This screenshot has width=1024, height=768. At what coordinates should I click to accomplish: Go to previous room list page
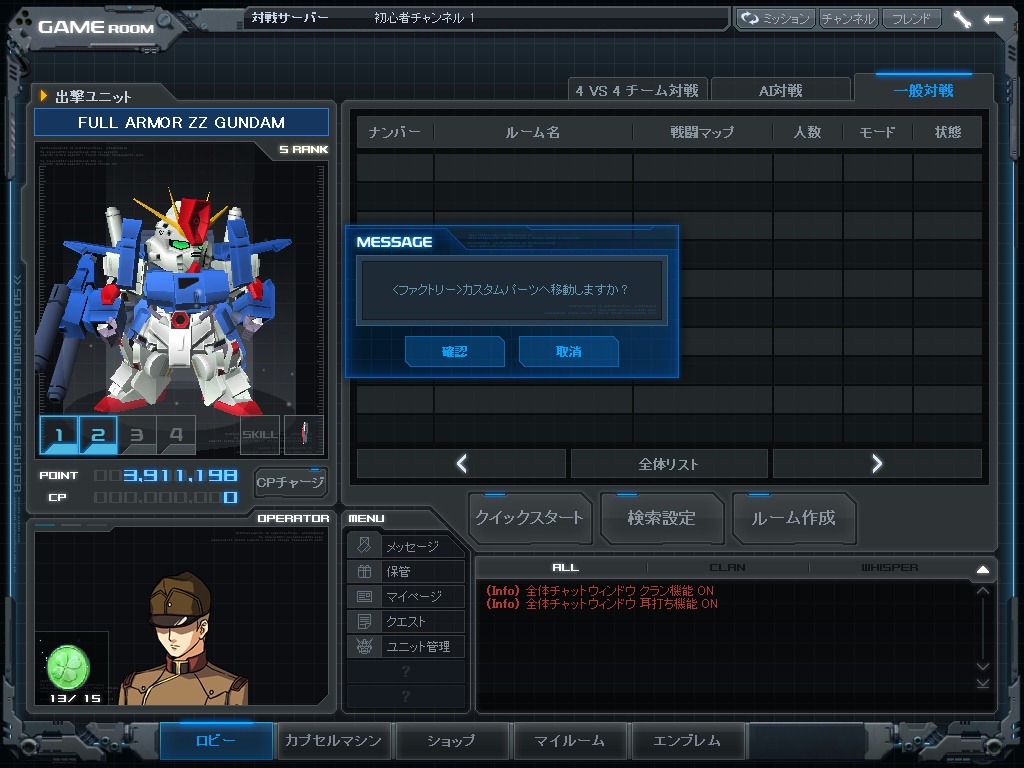(x=461, y=463)
